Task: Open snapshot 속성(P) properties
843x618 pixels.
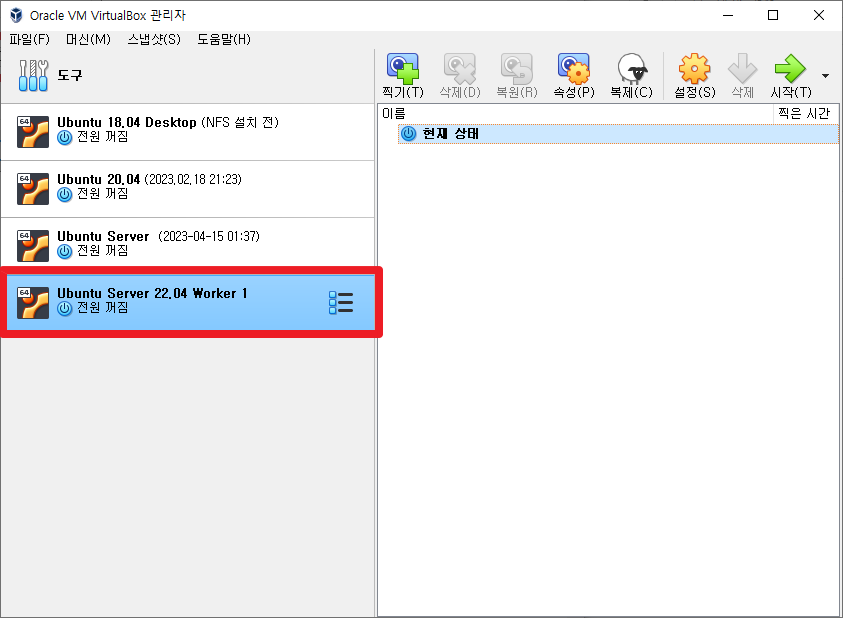Action: (x=574, y=68)
